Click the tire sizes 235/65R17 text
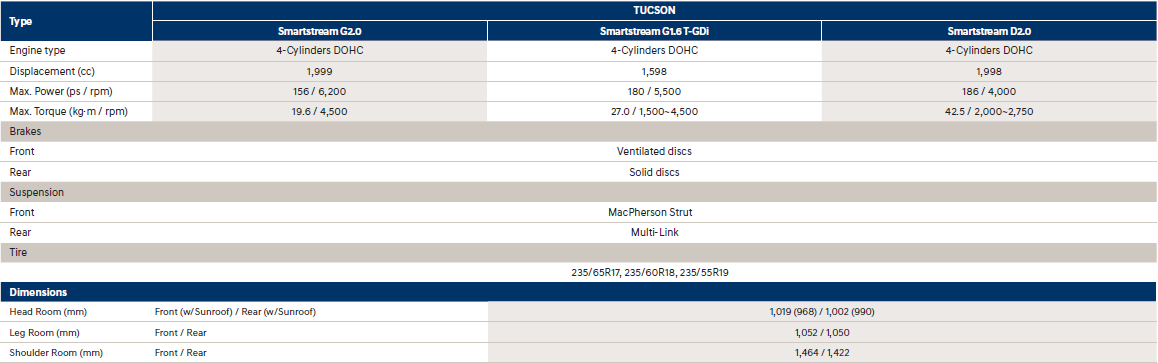Viewport: 1158px width, 363px height. pos(595,272)
